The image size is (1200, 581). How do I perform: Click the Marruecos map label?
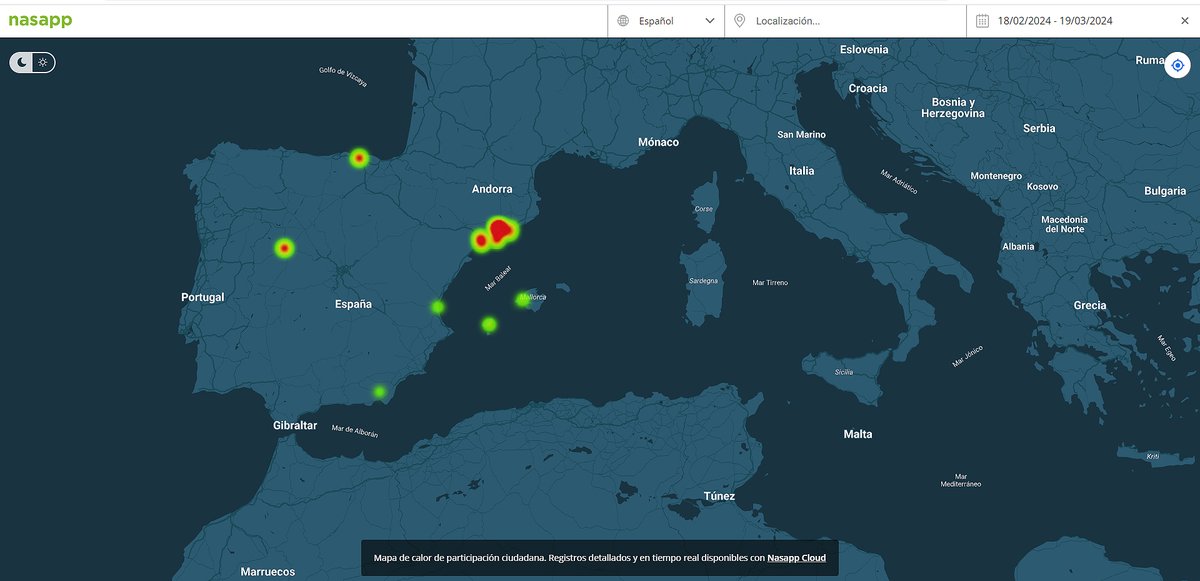[268, 572]
